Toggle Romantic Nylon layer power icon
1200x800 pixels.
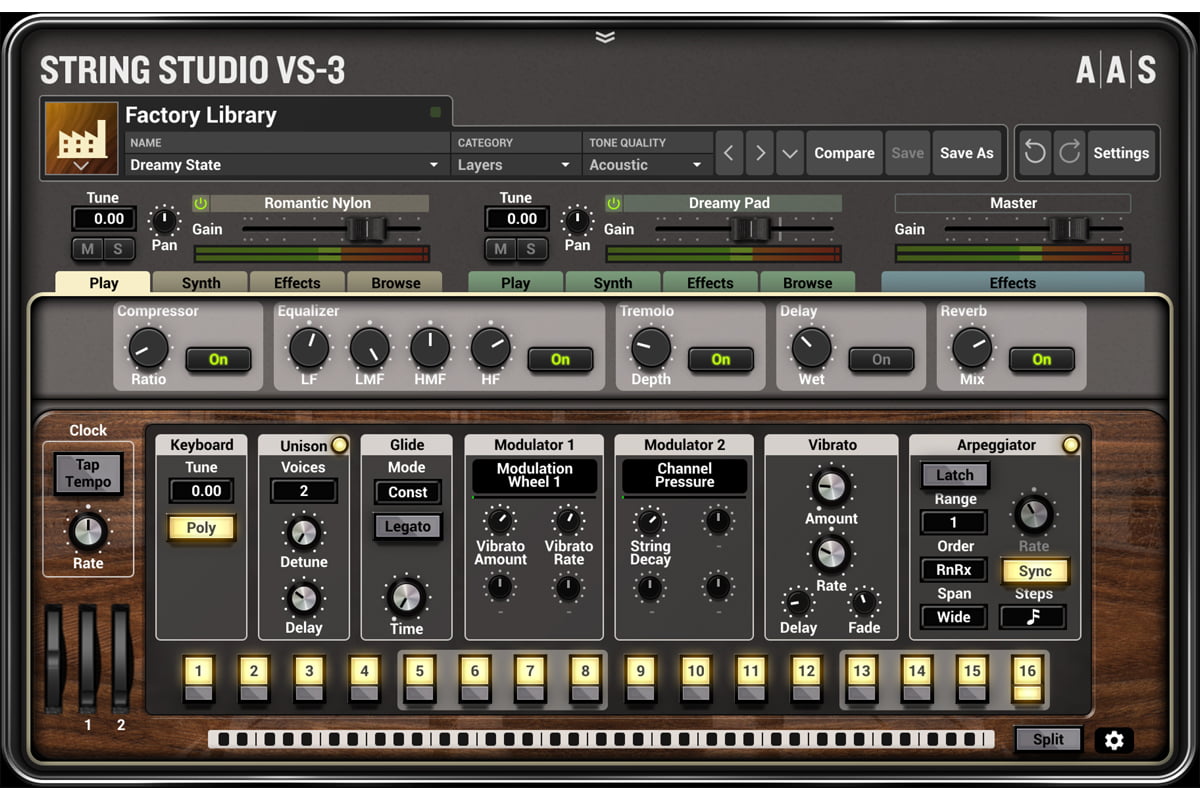coord(200,203)
